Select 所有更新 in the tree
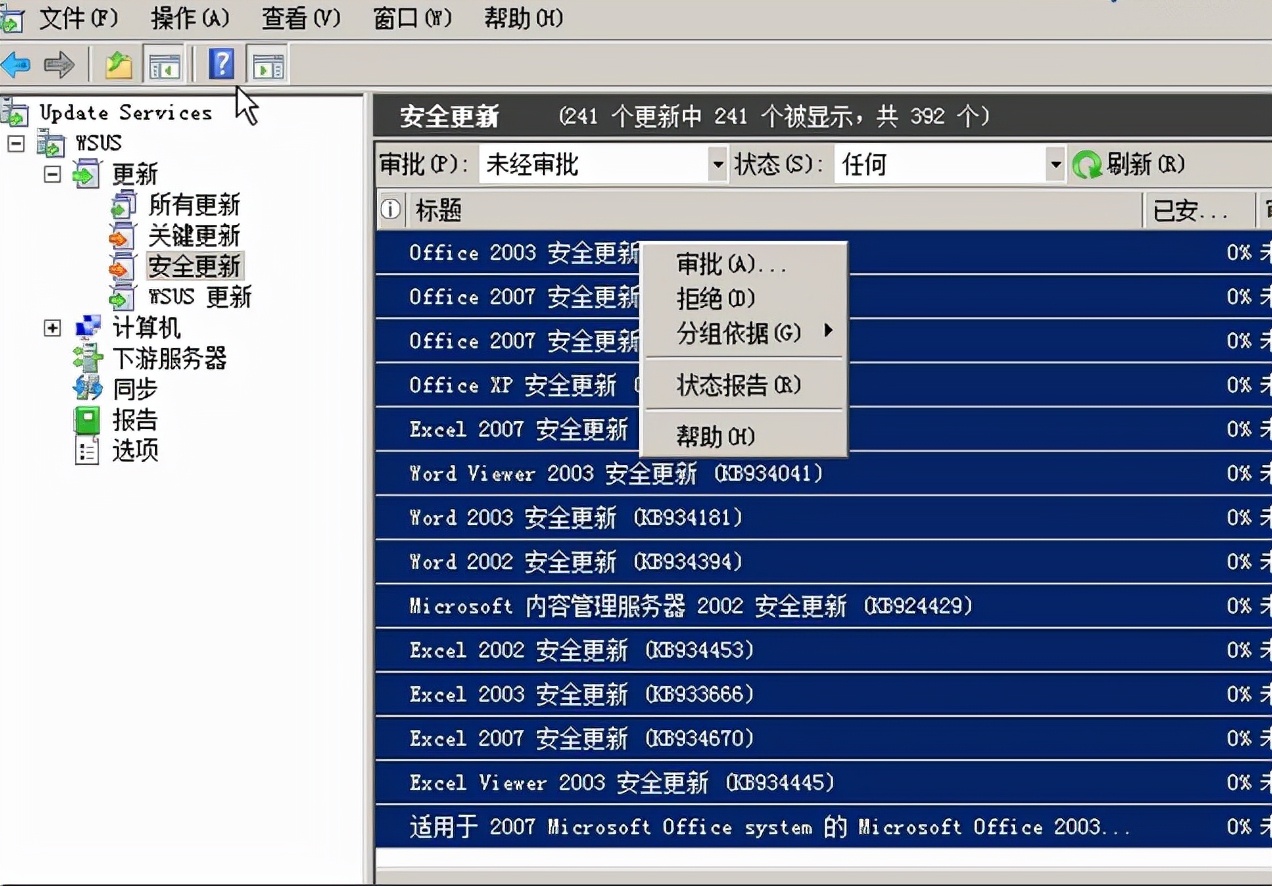1272x886 pixels. click(x=194, y=205)
